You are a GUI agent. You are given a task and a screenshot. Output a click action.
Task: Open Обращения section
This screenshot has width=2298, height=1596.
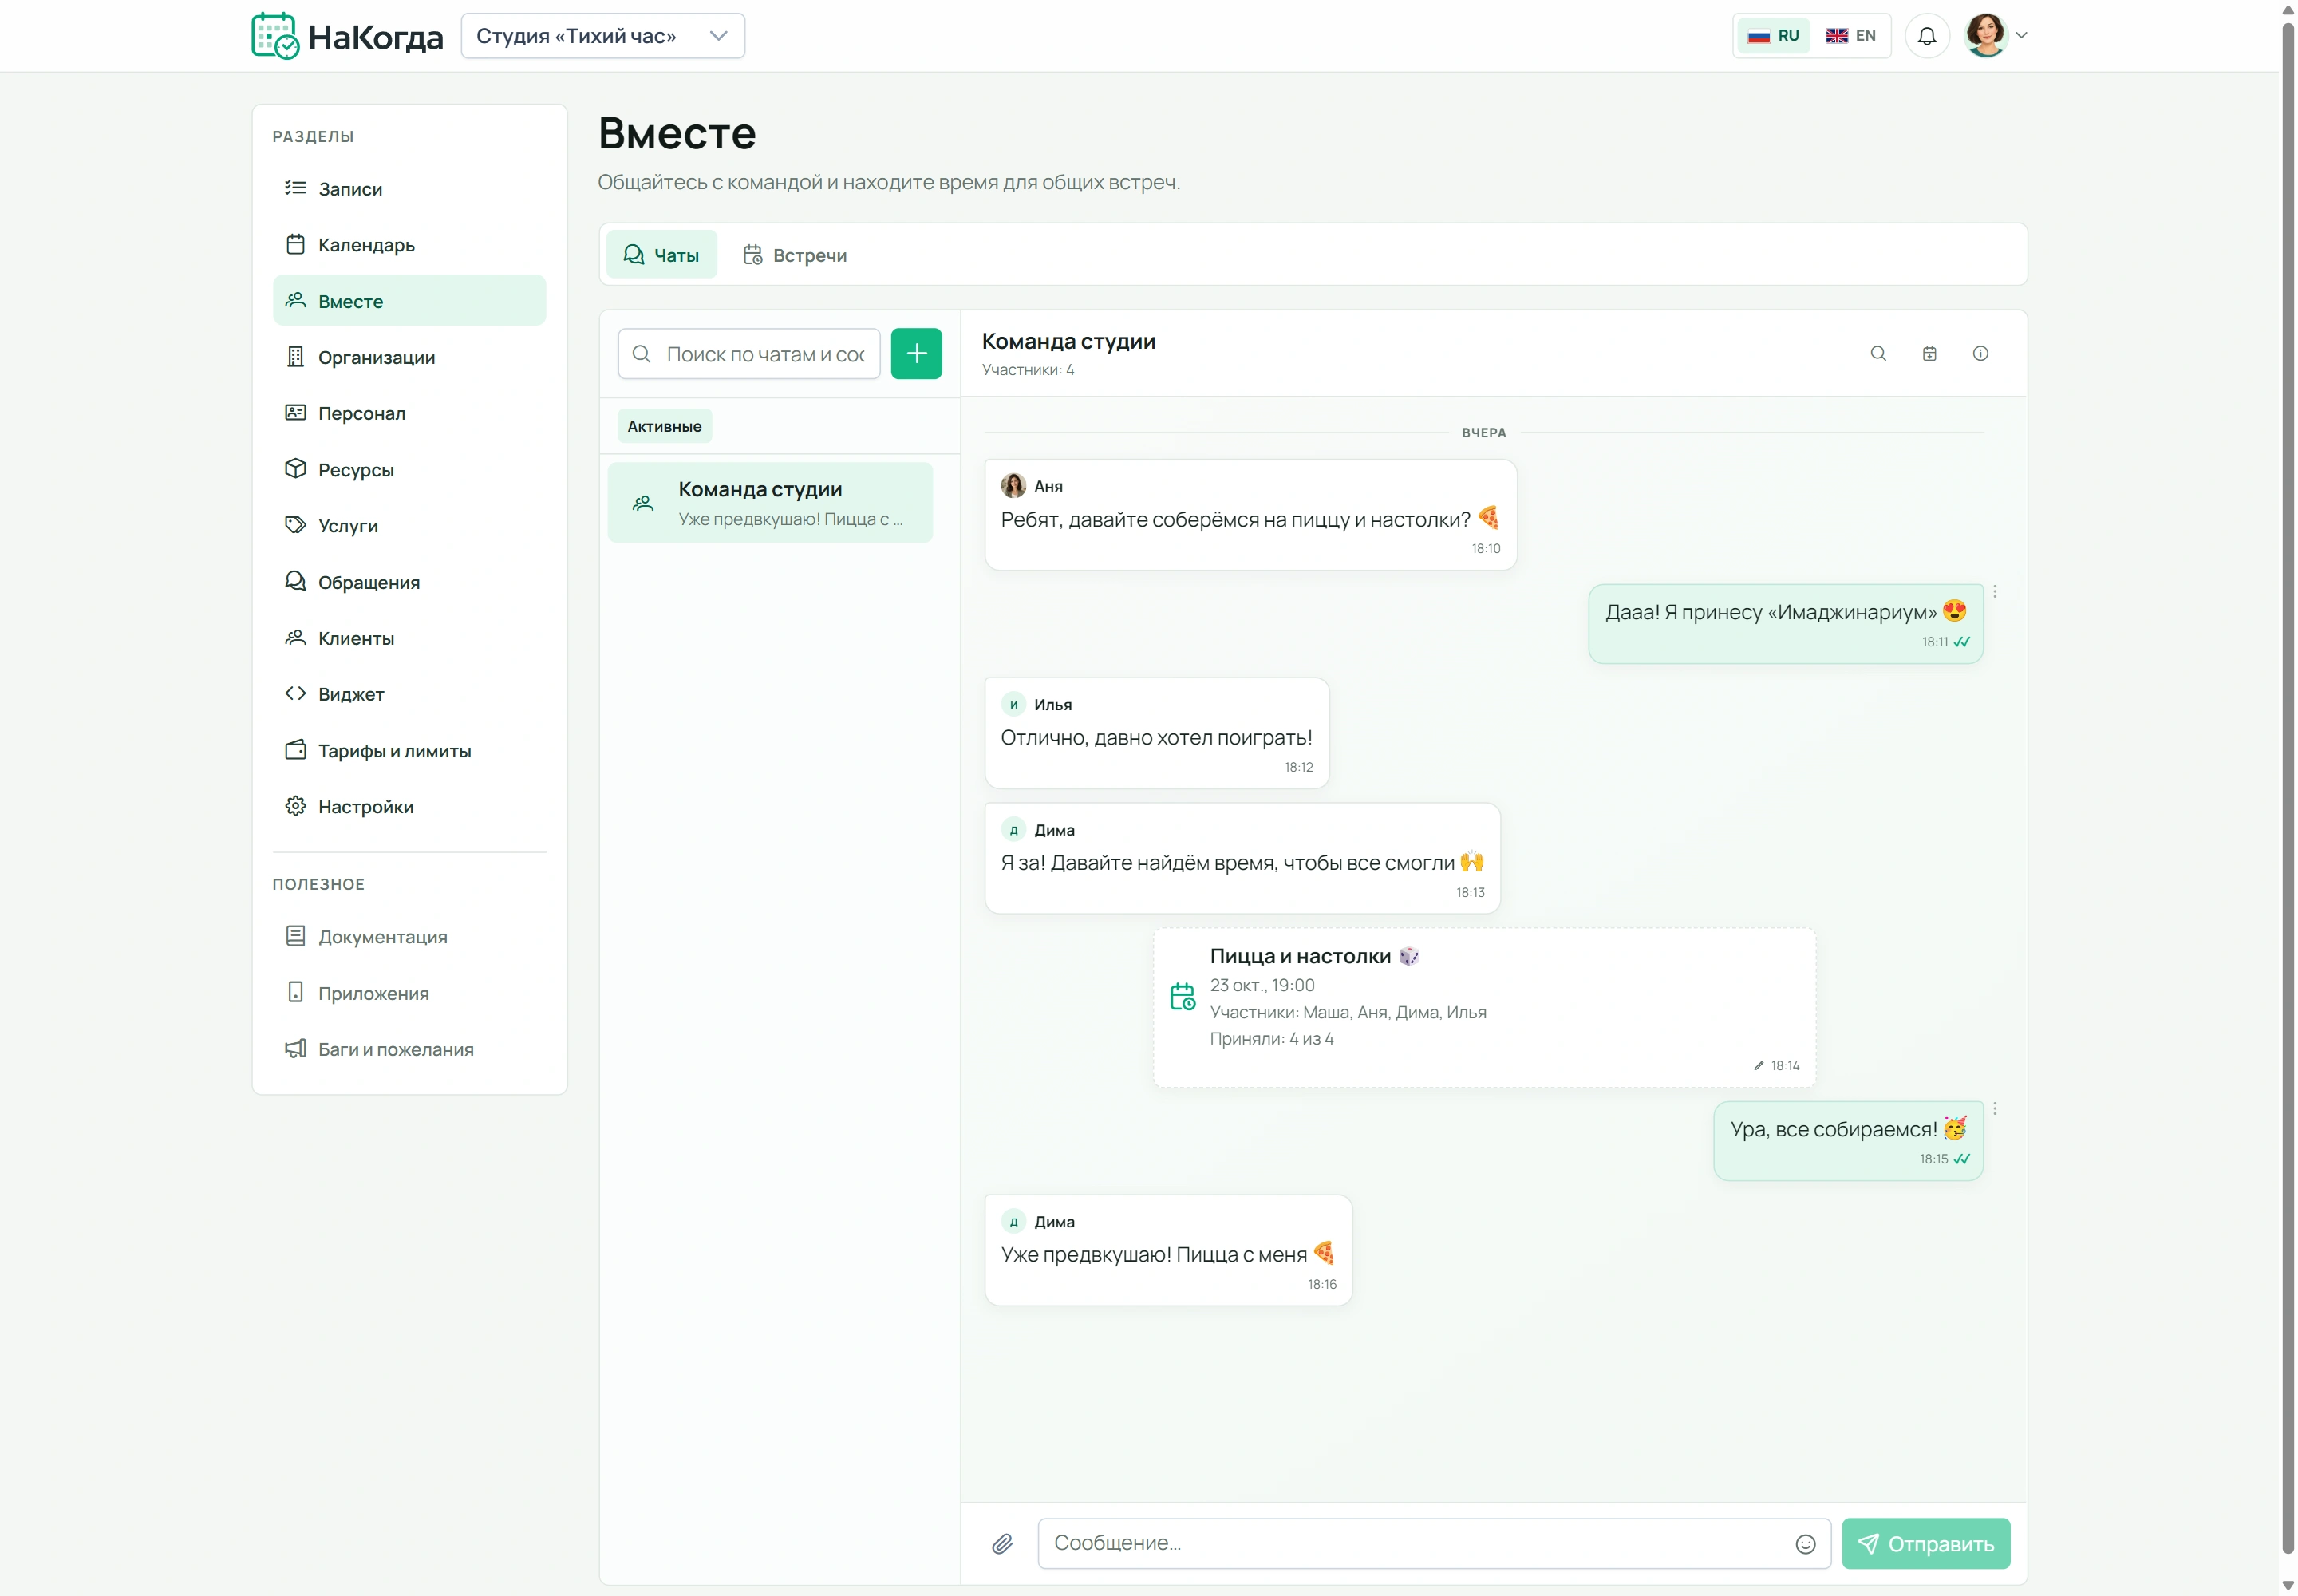[409, 582]
